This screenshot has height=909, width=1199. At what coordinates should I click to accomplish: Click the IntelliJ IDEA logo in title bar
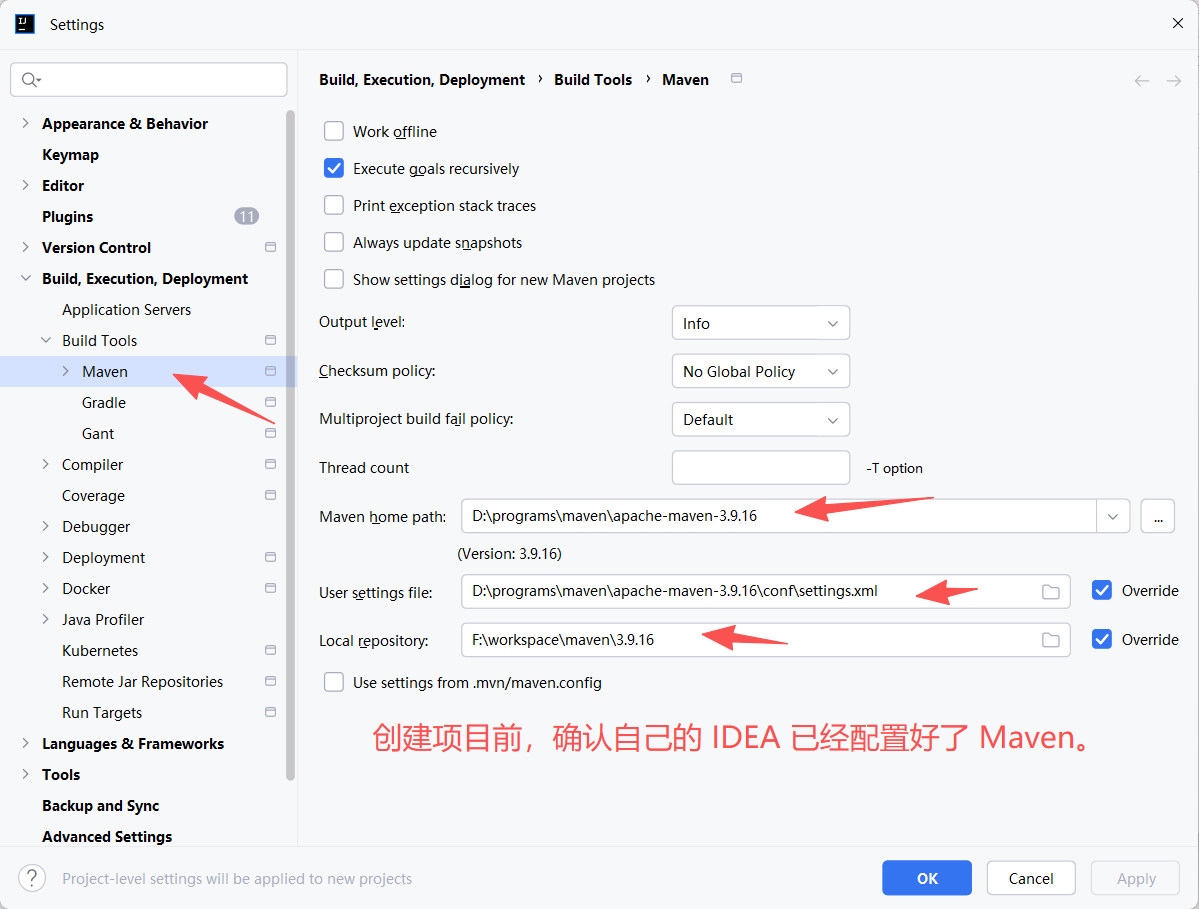coord(24,24)
